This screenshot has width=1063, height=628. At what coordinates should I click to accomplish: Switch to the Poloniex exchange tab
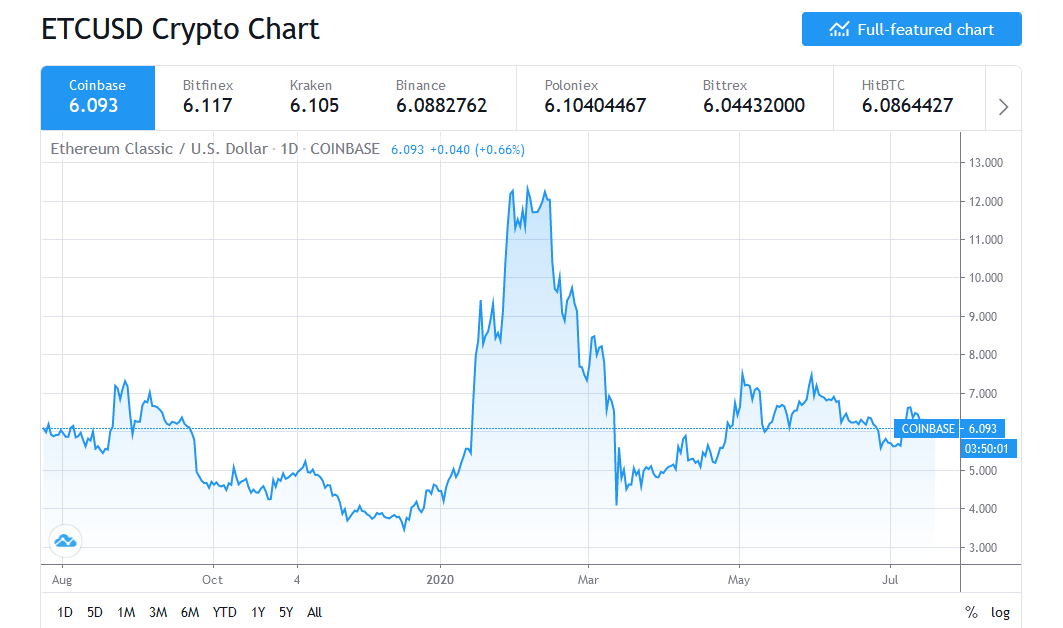coord(595,98)
